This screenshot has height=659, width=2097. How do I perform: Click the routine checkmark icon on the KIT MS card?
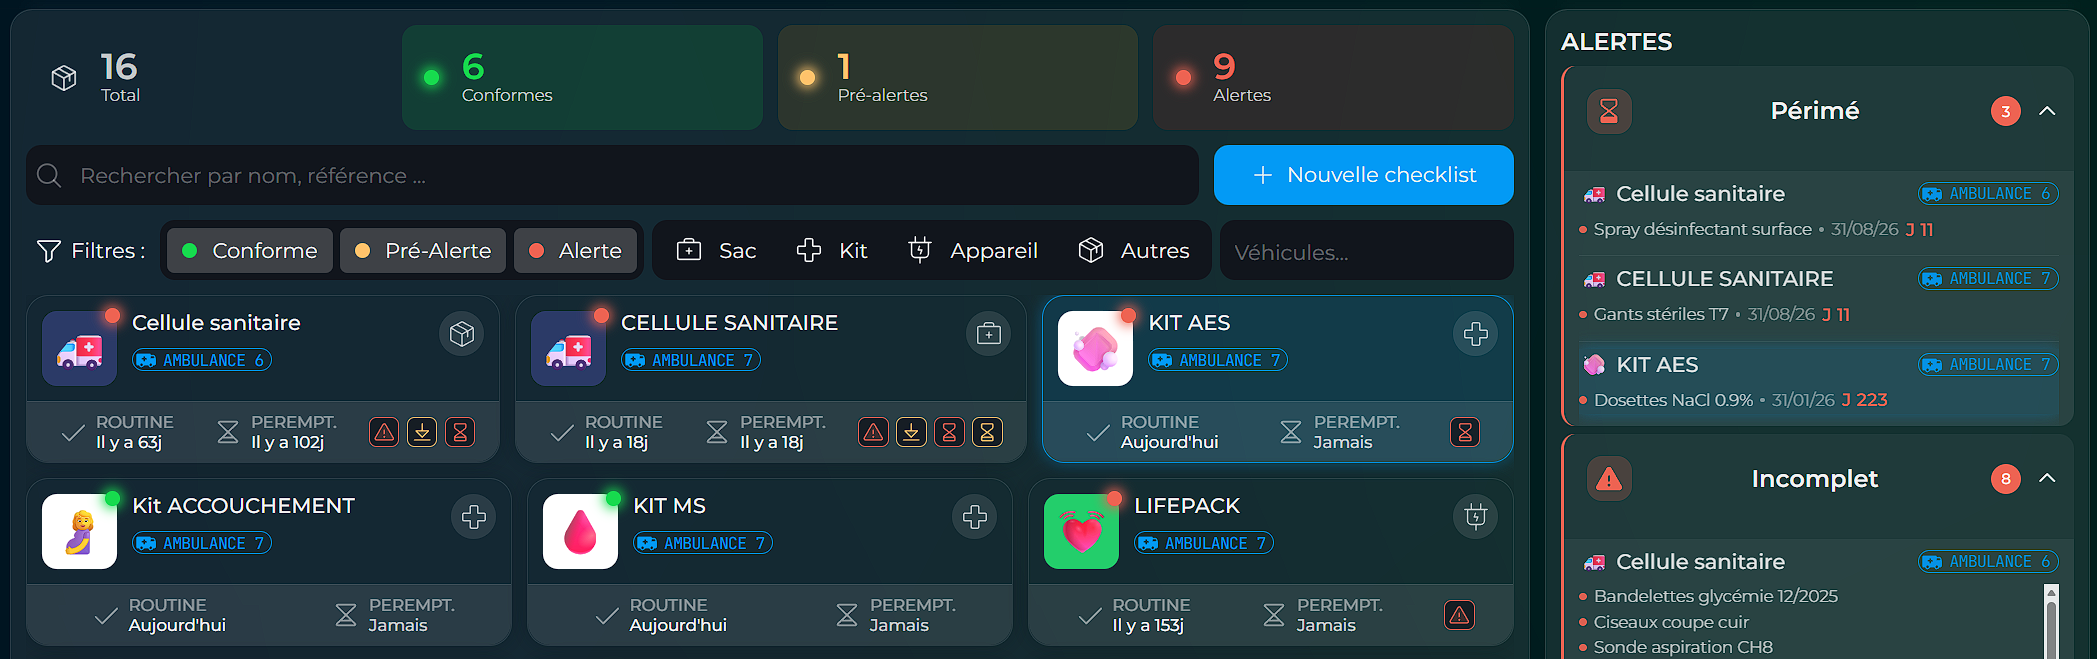pos(606,616)
